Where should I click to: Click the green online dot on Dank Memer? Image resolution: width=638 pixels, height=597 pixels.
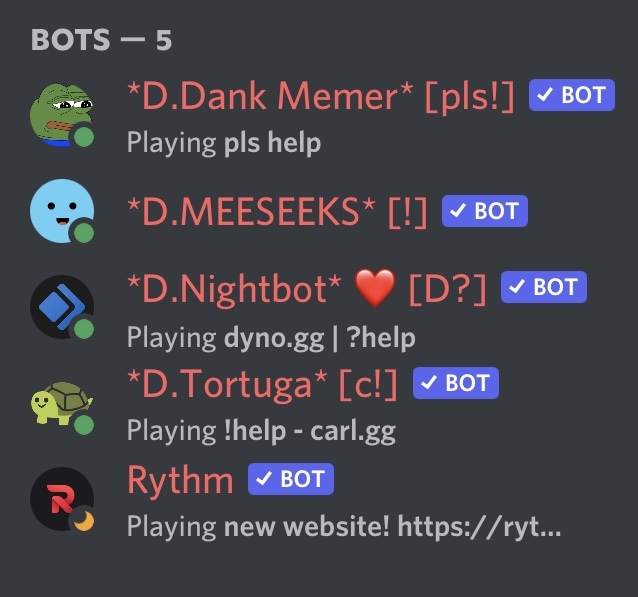tap(84, 137)
